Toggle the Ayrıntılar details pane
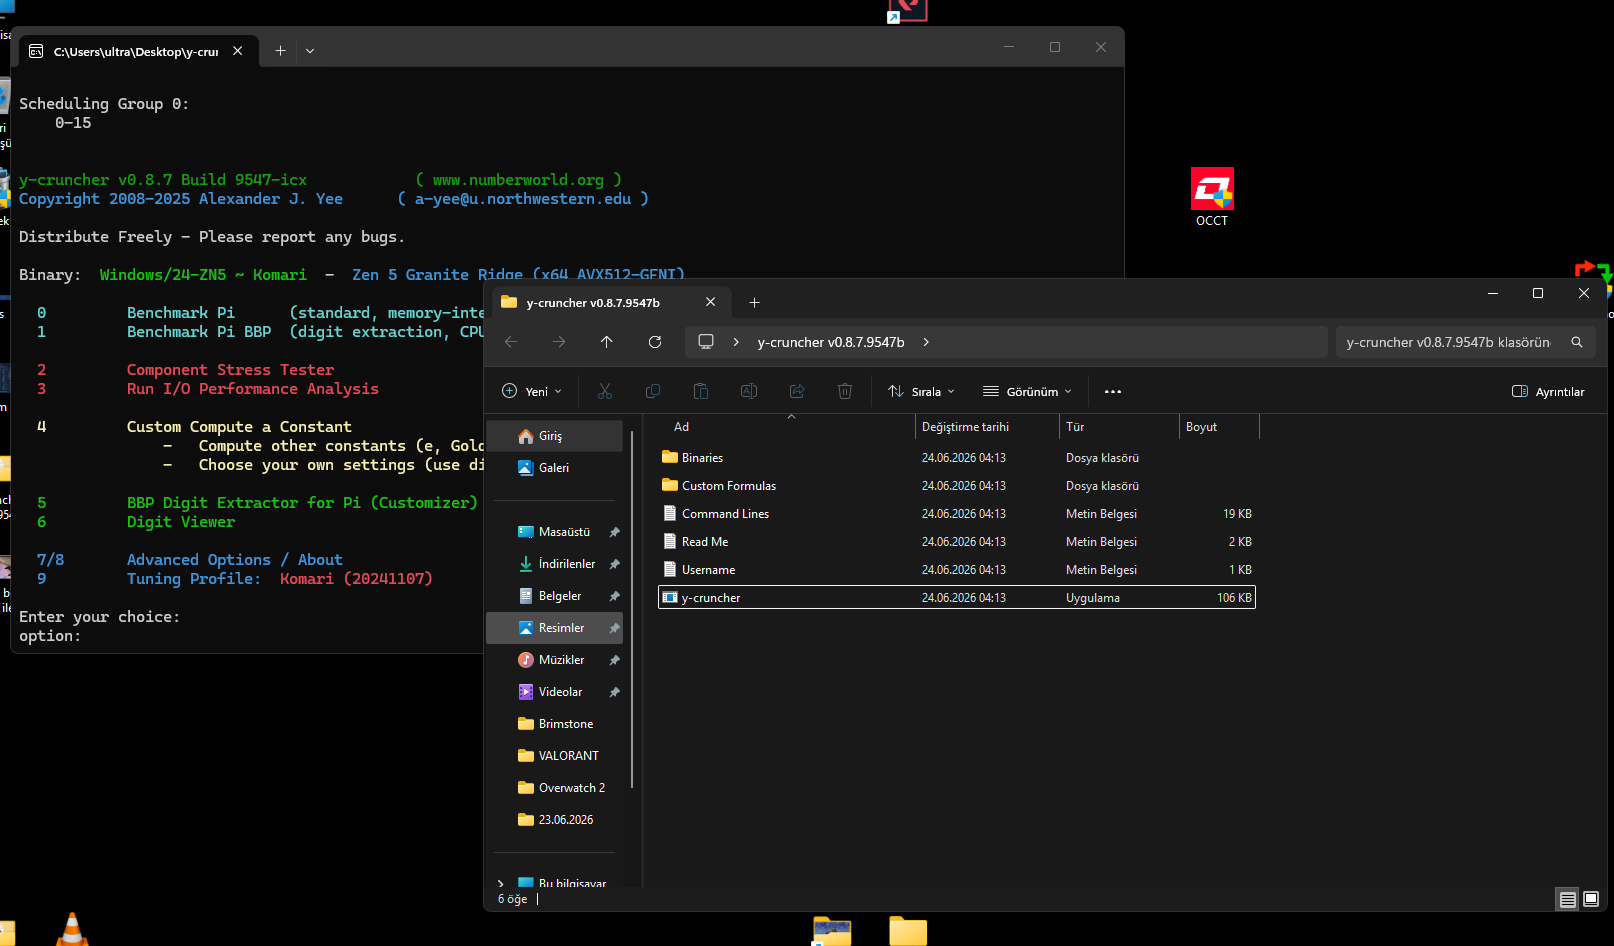Image resolution: width=1614 pixels, height=946 pixels. pos(1548,391)
